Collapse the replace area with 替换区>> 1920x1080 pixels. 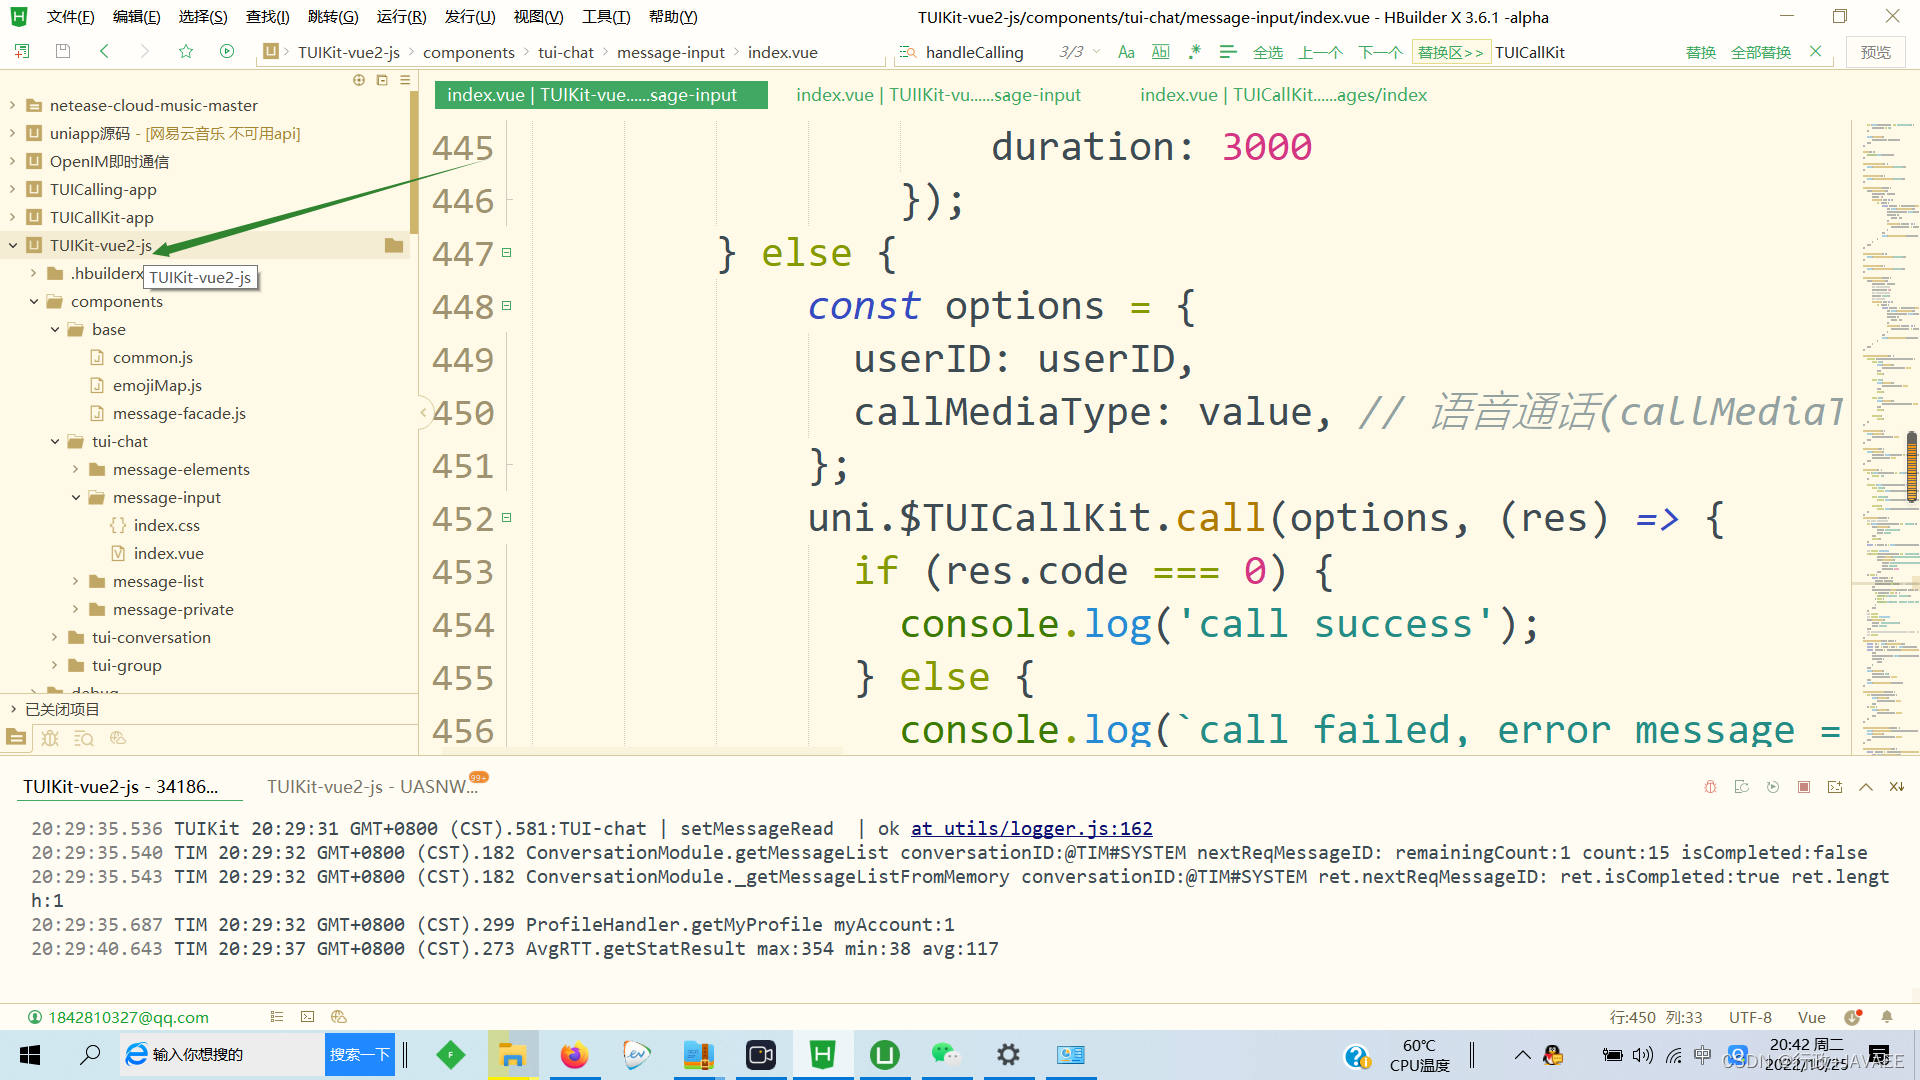pos(1451,52)
